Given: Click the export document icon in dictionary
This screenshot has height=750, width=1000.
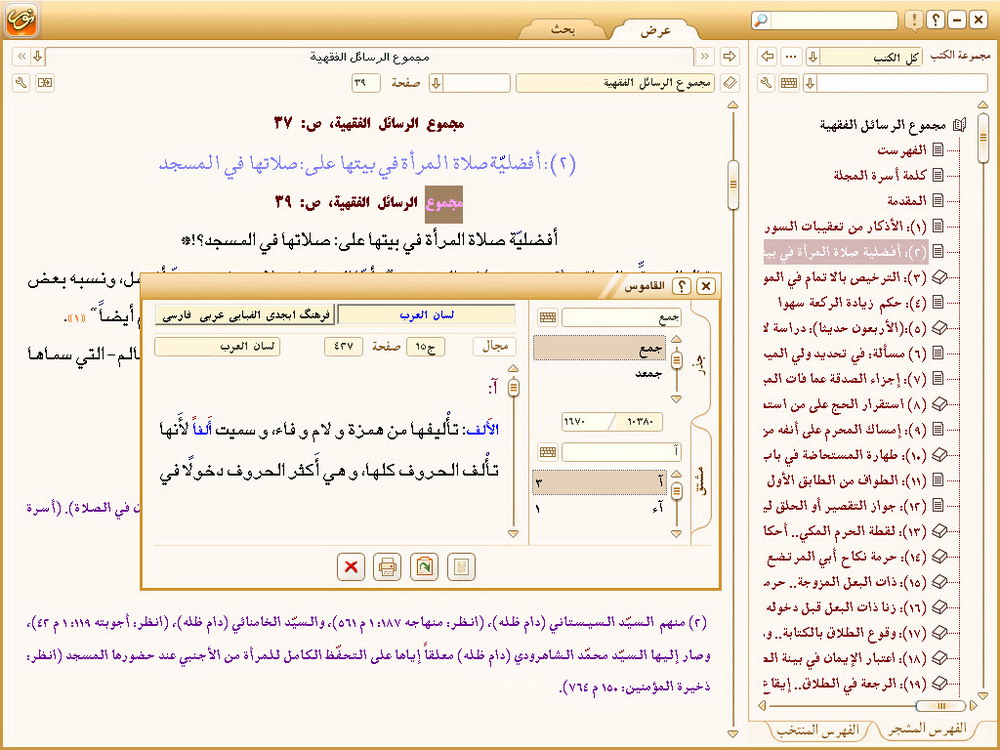Looking at the screenshot, I should 424,566.
